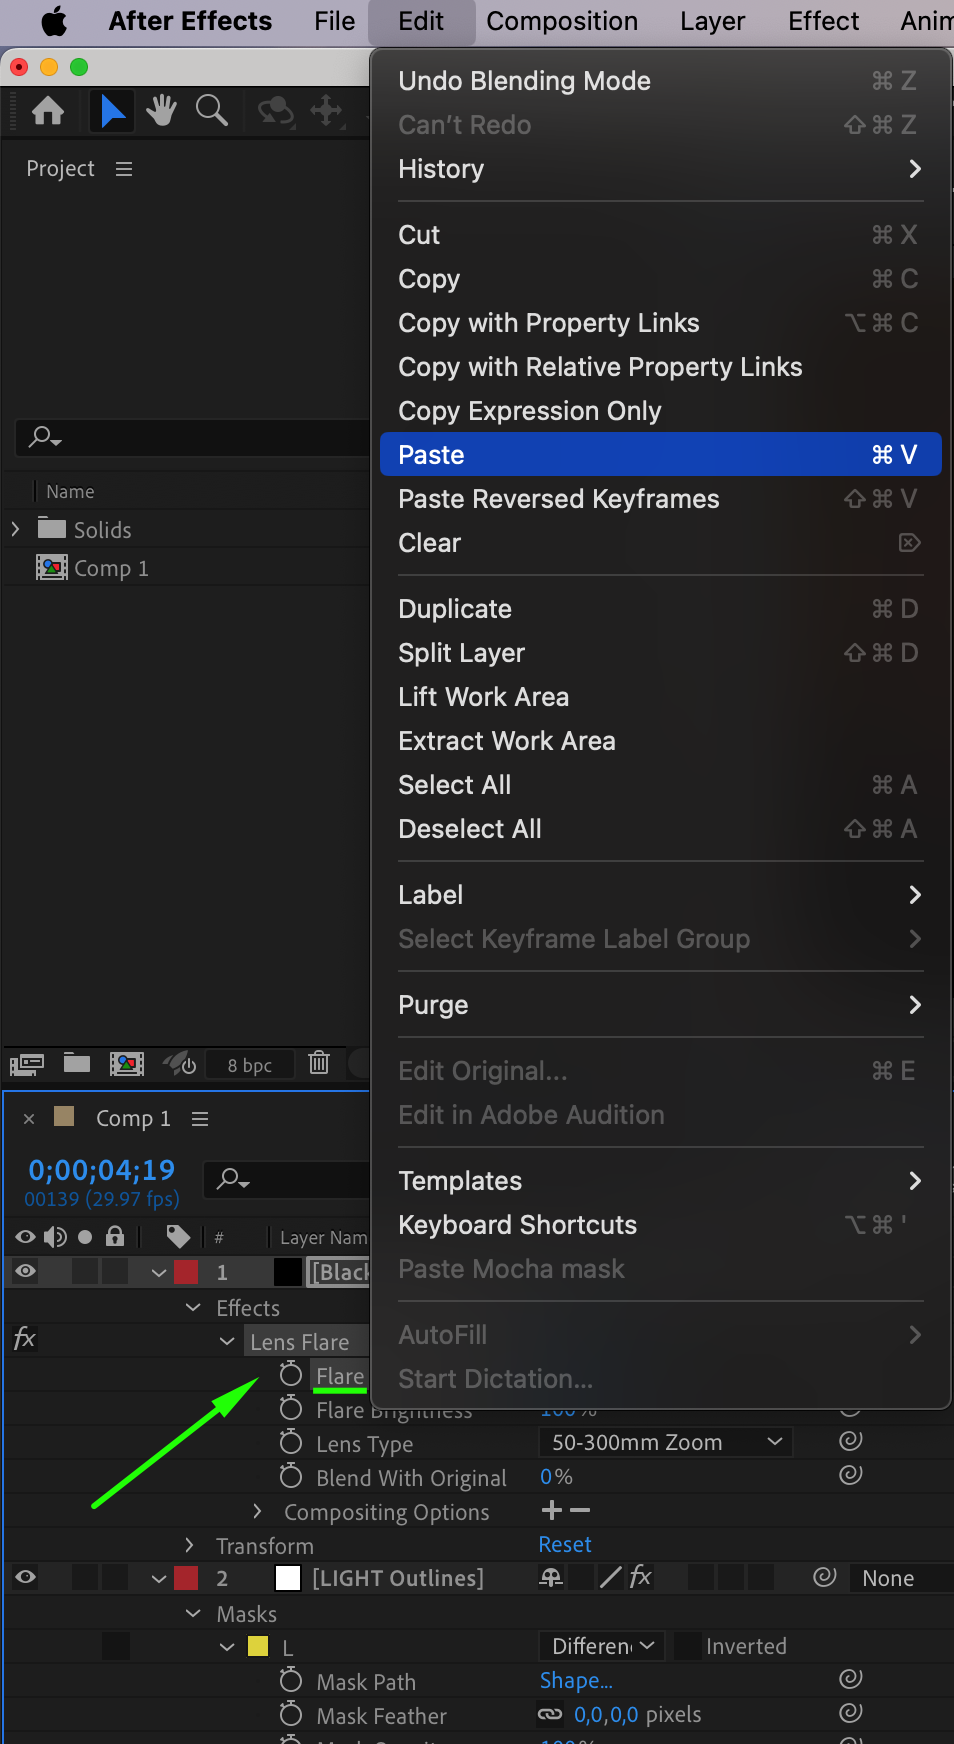Expand Compositing Options group
954x1744 pixels.
257,1511
